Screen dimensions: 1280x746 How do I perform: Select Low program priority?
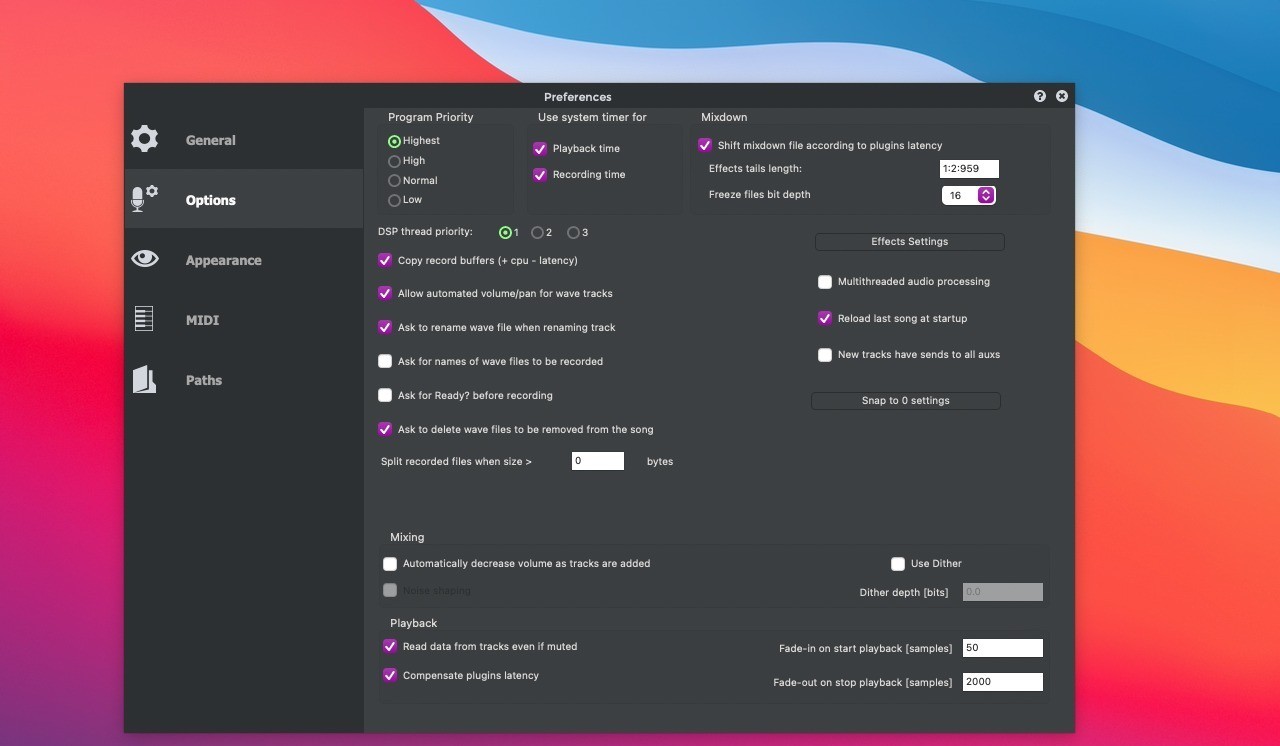click(x=394, y=200)
